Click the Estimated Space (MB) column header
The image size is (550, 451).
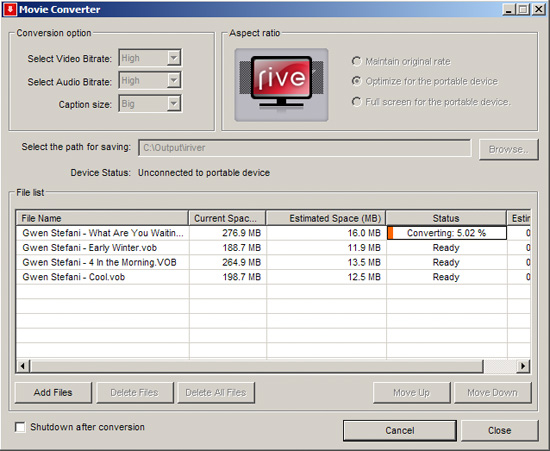point(326,218)
